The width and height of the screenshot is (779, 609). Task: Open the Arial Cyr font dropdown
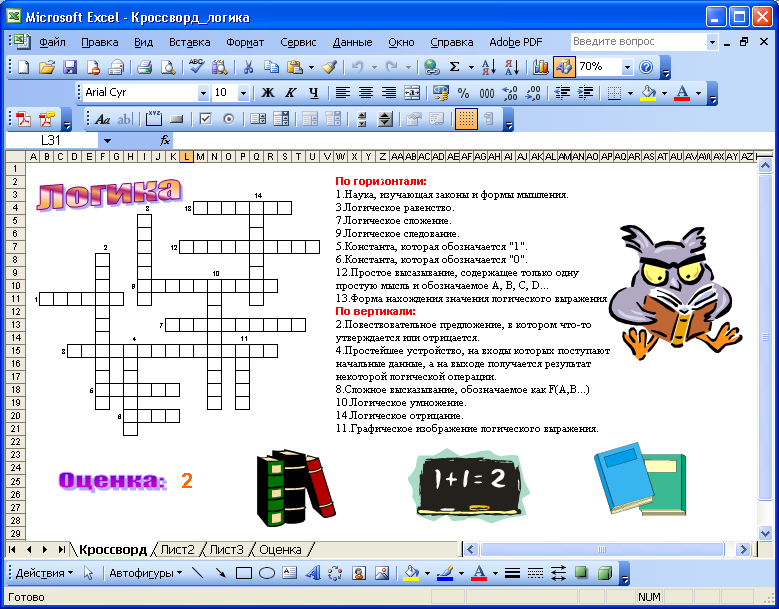click(x=203, y=93)
